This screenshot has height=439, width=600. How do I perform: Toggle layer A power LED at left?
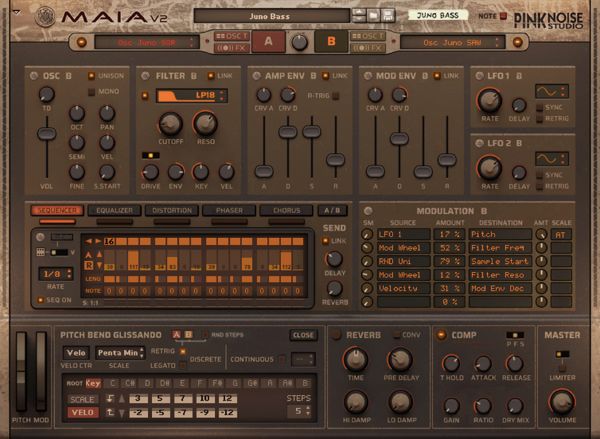point(81,42)
